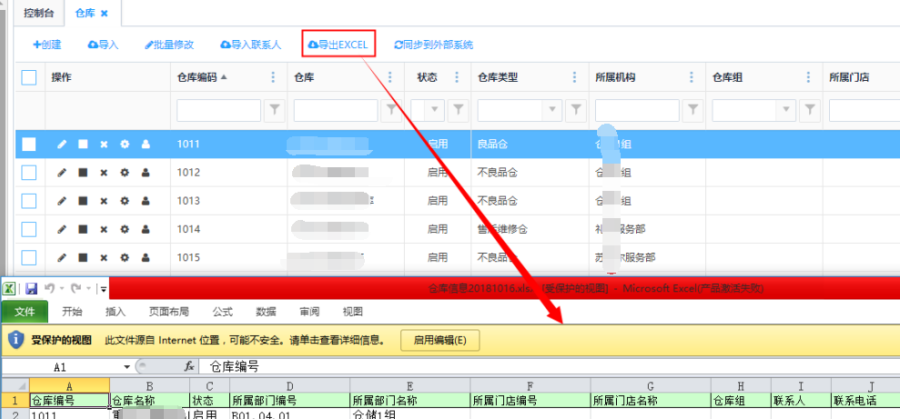Click the 仓库 column filter input field
Image resolution: width=900 pixels, height=419 pixels.
(x=335, y=109)
